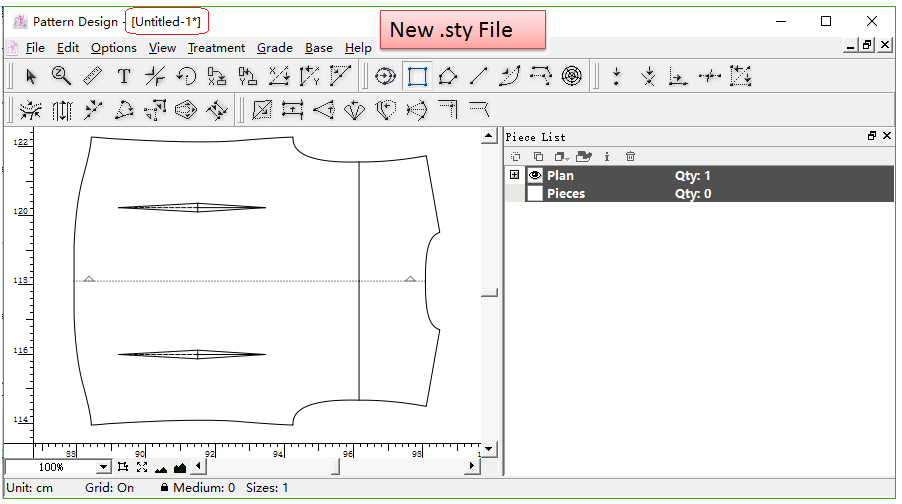
Task: Open the Grade menu
Action: pos(275,48)
